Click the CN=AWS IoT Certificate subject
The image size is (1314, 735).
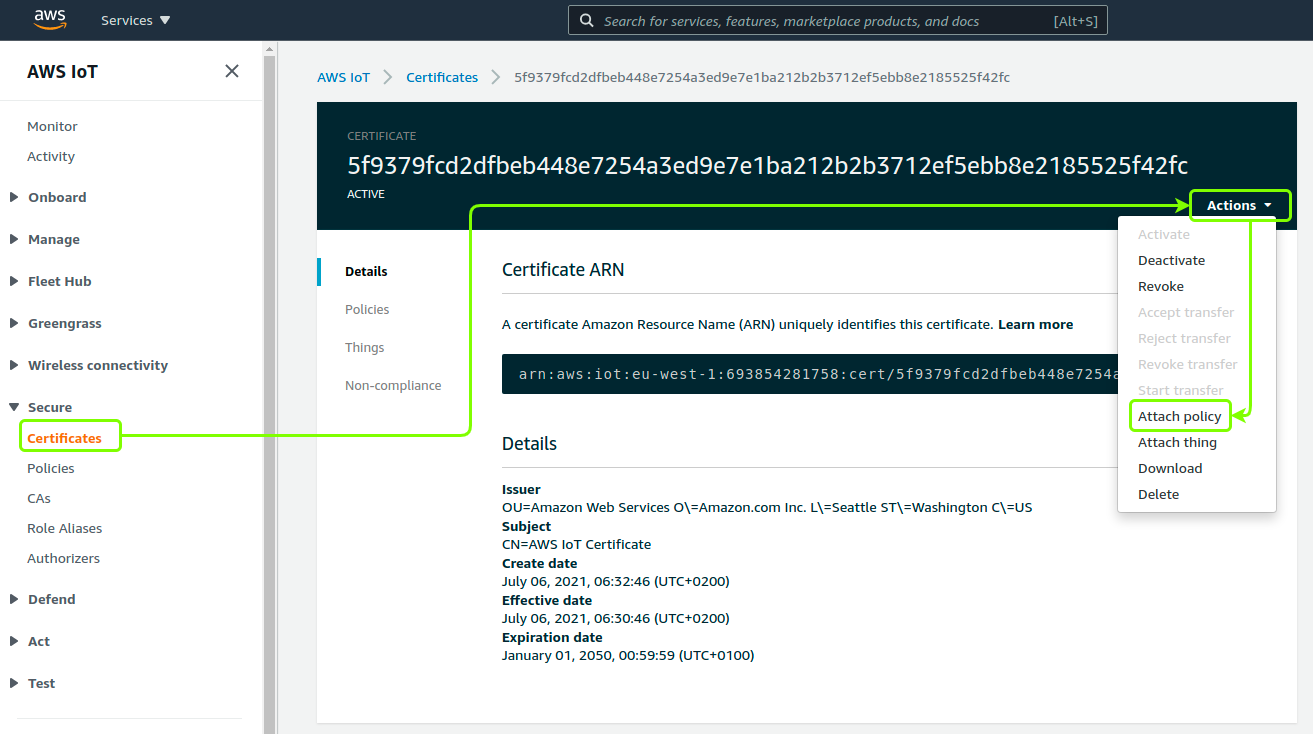[576, 544]
